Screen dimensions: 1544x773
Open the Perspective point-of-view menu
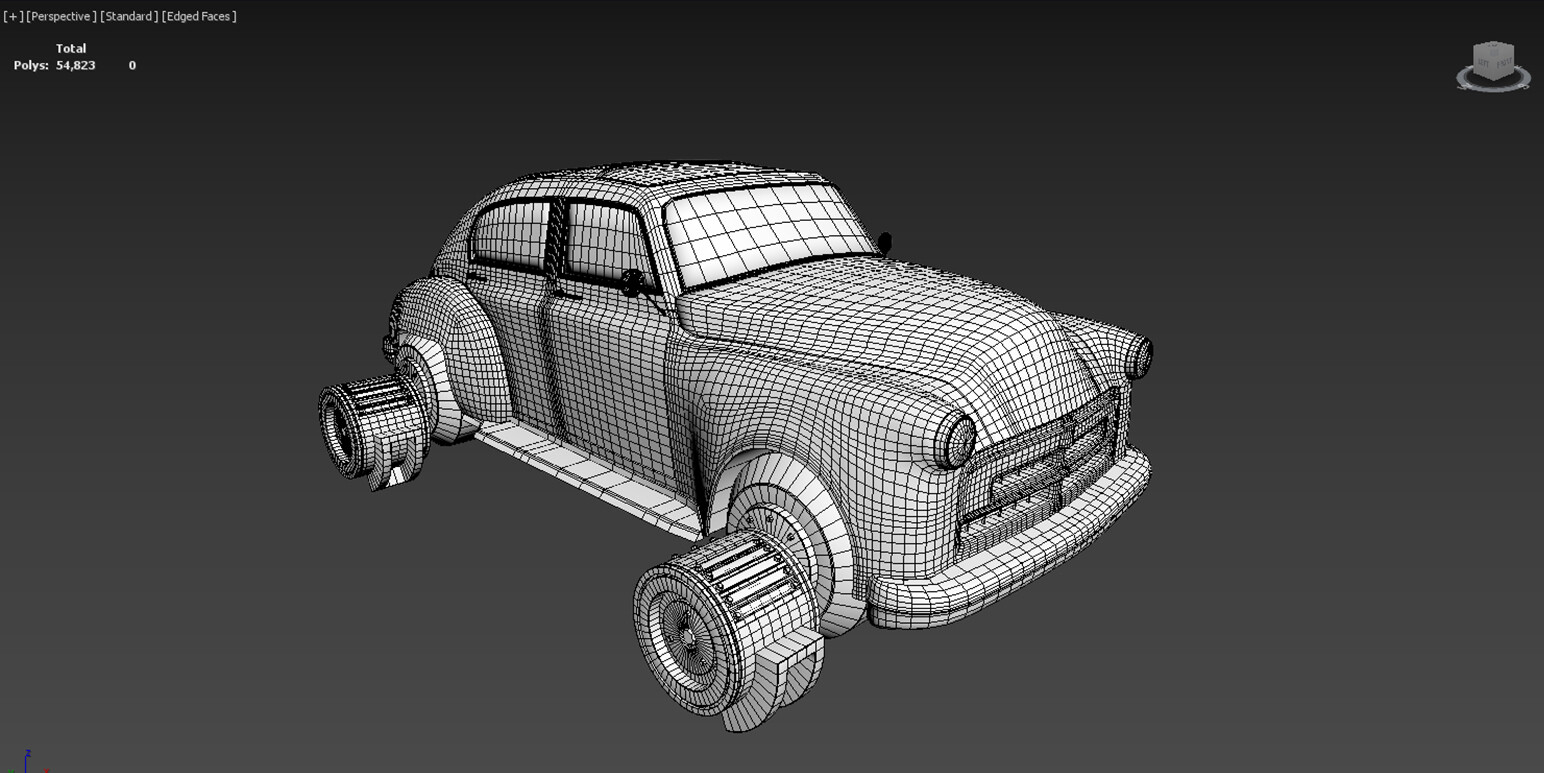click(x=61, y=16)
